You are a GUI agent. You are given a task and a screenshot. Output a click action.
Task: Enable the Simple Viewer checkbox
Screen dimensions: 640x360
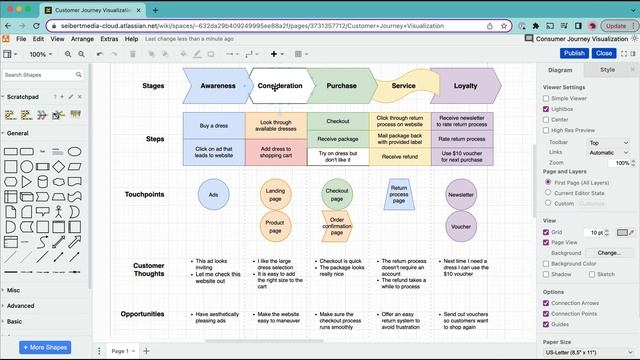(546, 98)
